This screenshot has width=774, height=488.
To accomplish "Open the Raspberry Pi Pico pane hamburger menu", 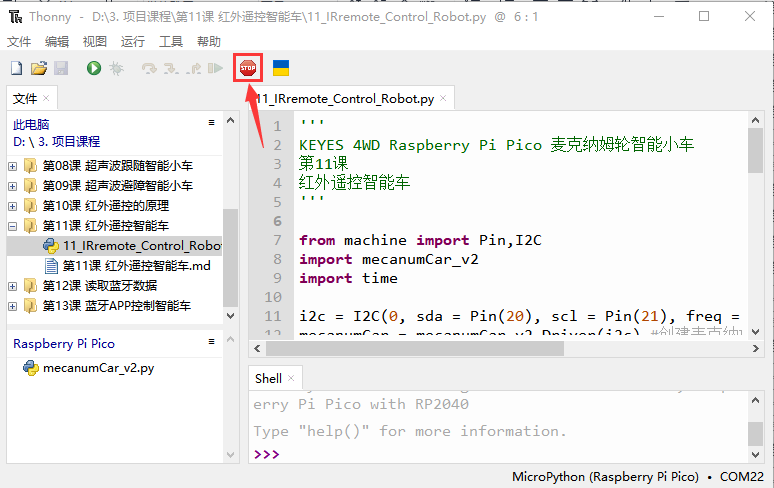I will [x=211, y=341].
